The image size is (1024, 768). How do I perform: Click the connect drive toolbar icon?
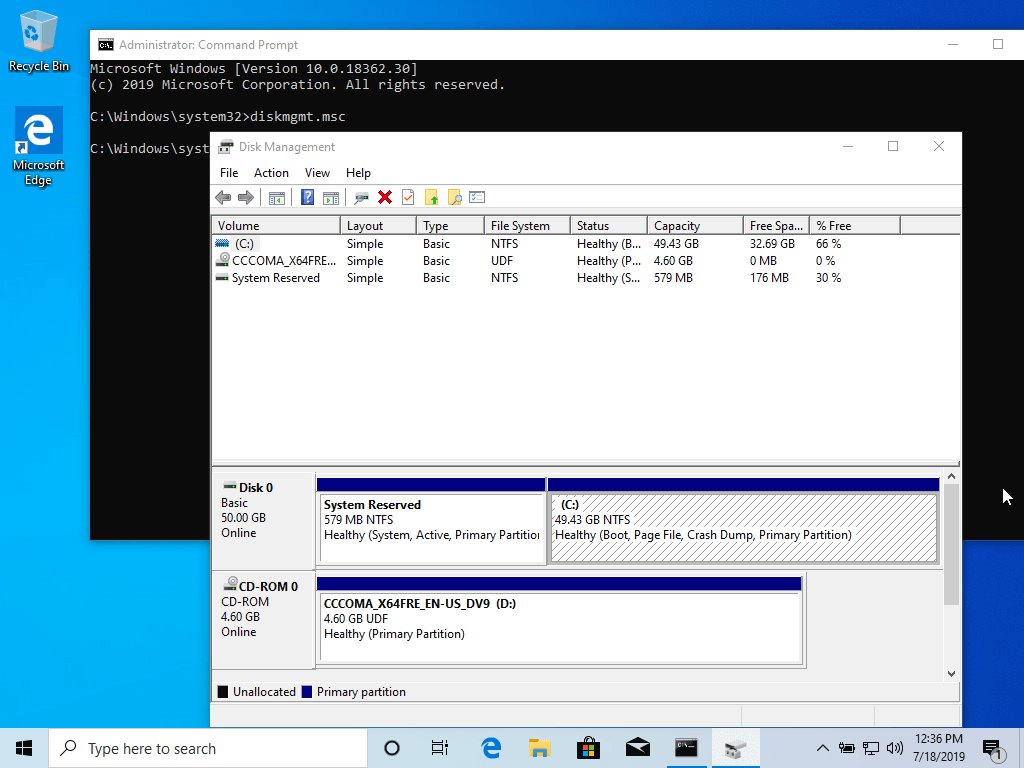click(361, 198)
